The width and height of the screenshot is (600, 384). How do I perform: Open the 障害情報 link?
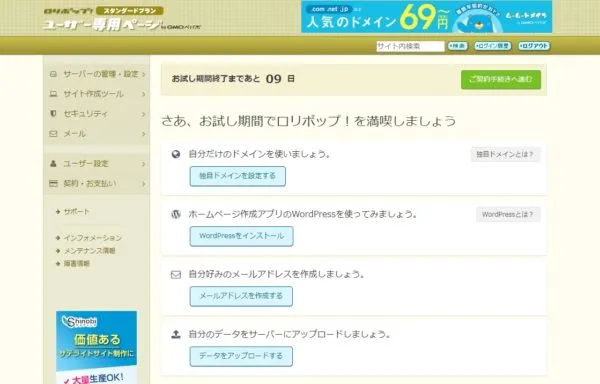[77, 264]
